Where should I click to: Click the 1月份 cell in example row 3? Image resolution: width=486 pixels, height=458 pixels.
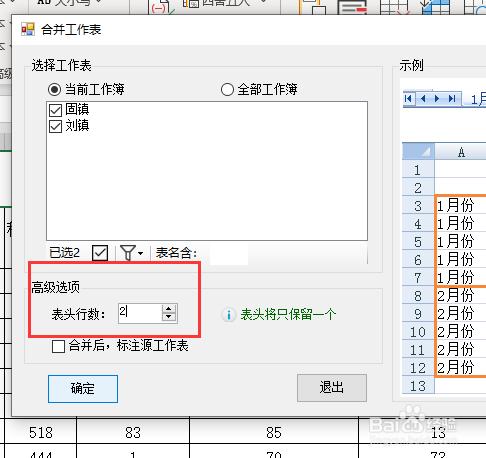461,205
